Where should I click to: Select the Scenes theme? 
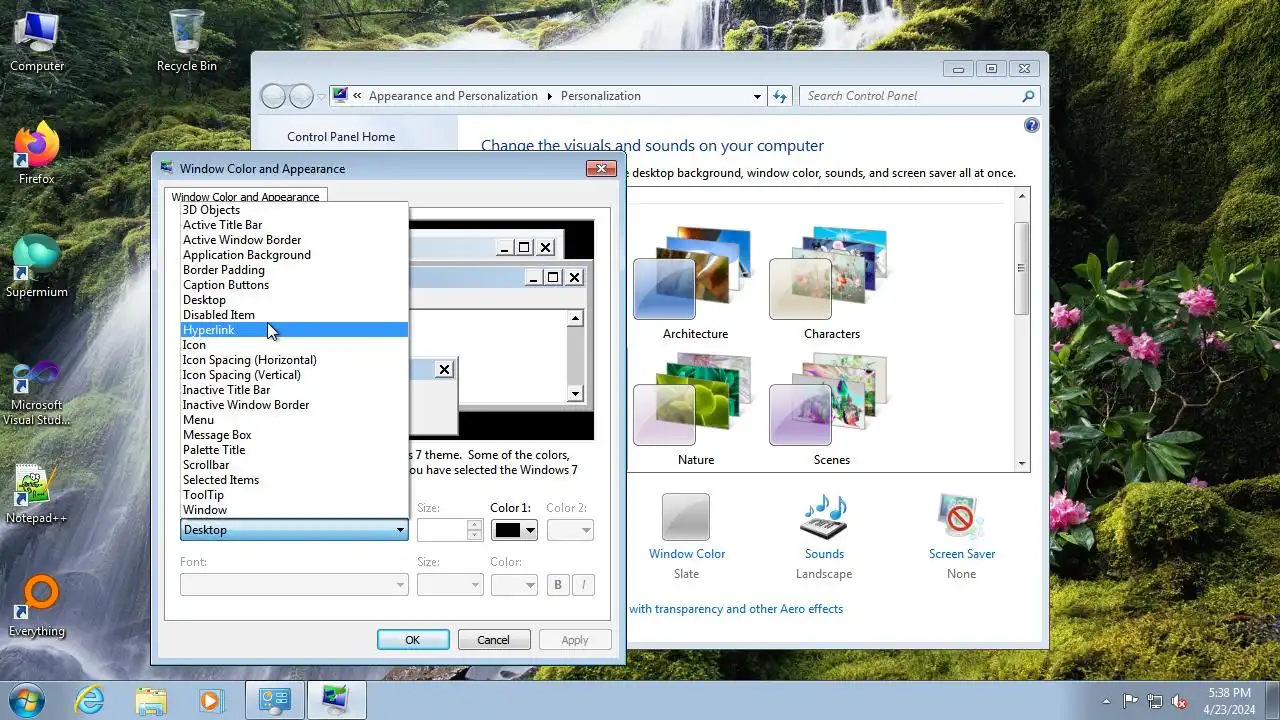tap(832, 409)
